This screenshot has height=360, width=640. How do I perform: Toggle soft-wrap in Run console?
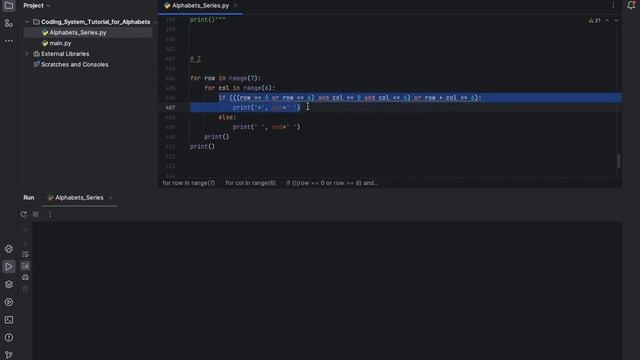(25, 254)
